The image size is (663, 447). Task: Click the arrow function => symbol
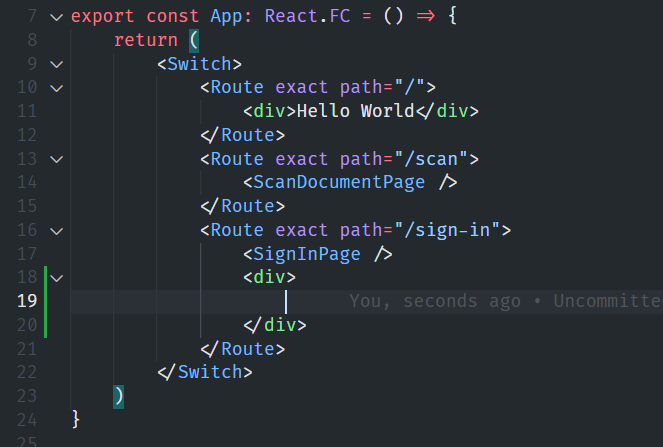(425, 16)
